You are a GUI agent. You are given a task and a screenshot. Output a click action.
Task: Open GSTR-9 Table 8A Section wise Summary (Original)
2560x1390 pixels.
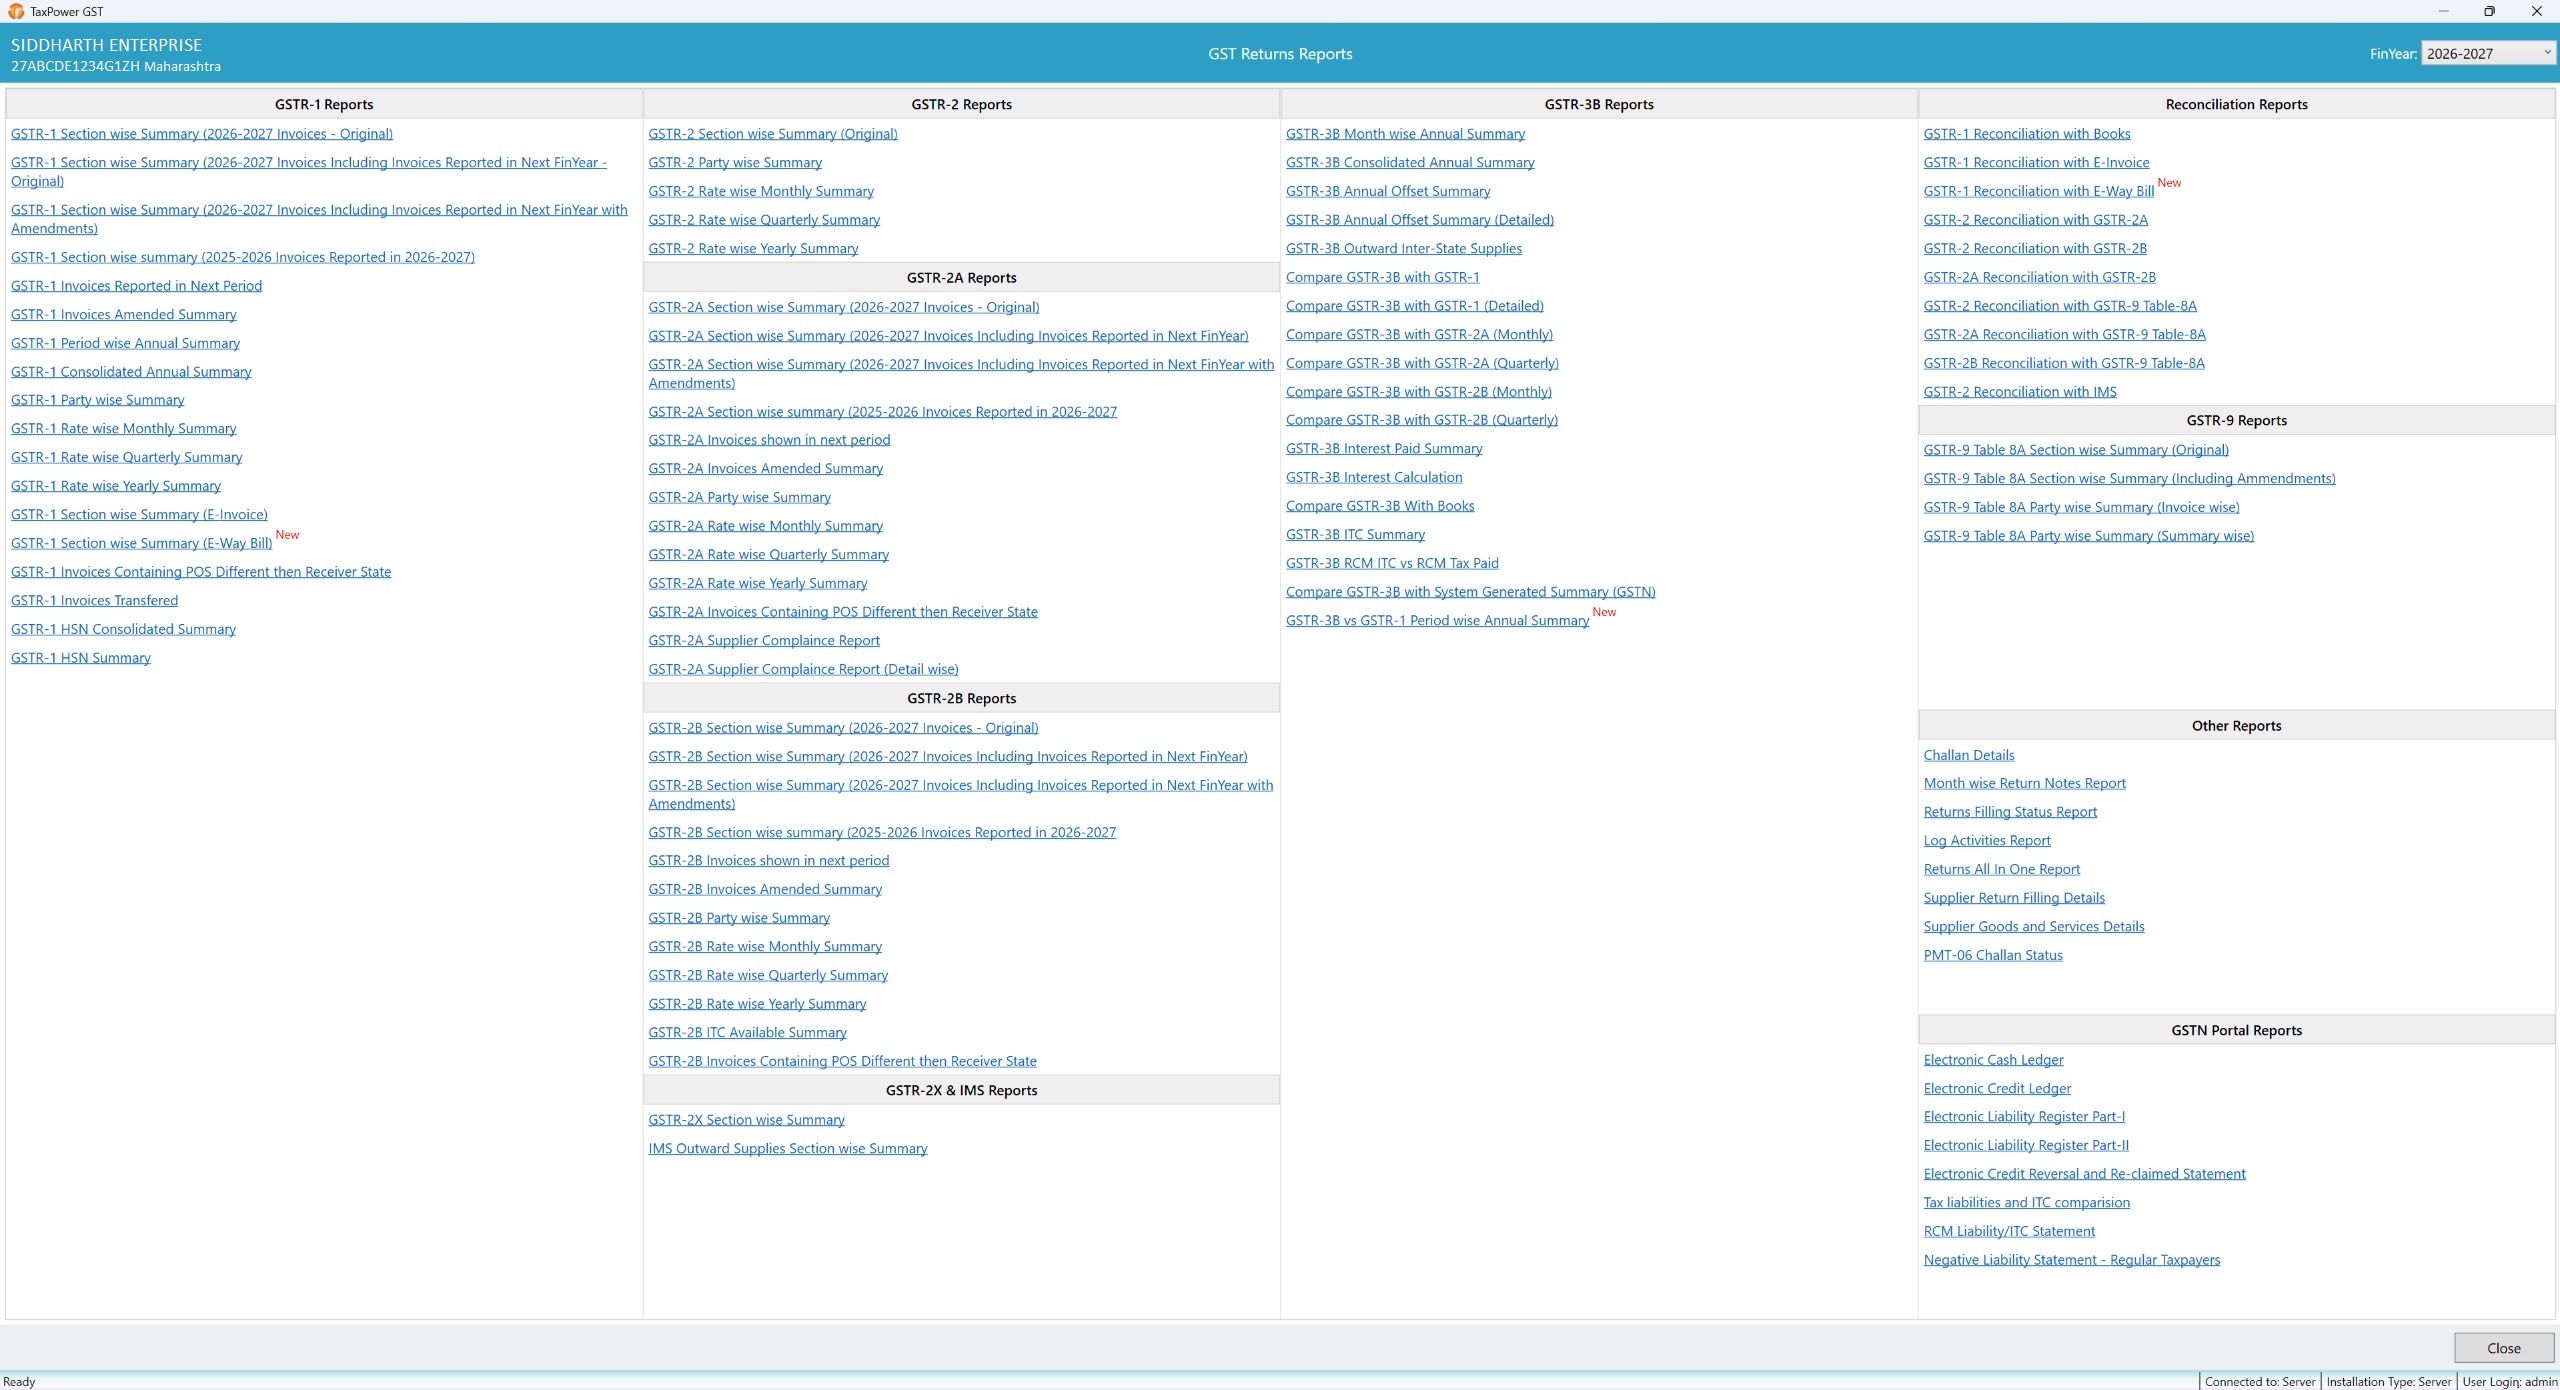point(2076,450)
